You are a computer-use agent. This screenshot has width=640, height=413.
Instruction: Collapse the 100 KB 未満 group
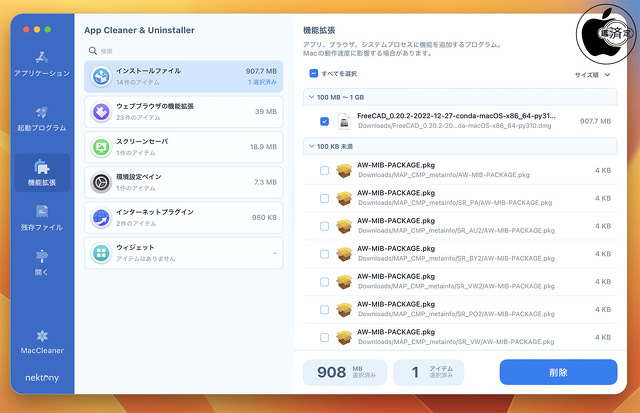(311, 146)
